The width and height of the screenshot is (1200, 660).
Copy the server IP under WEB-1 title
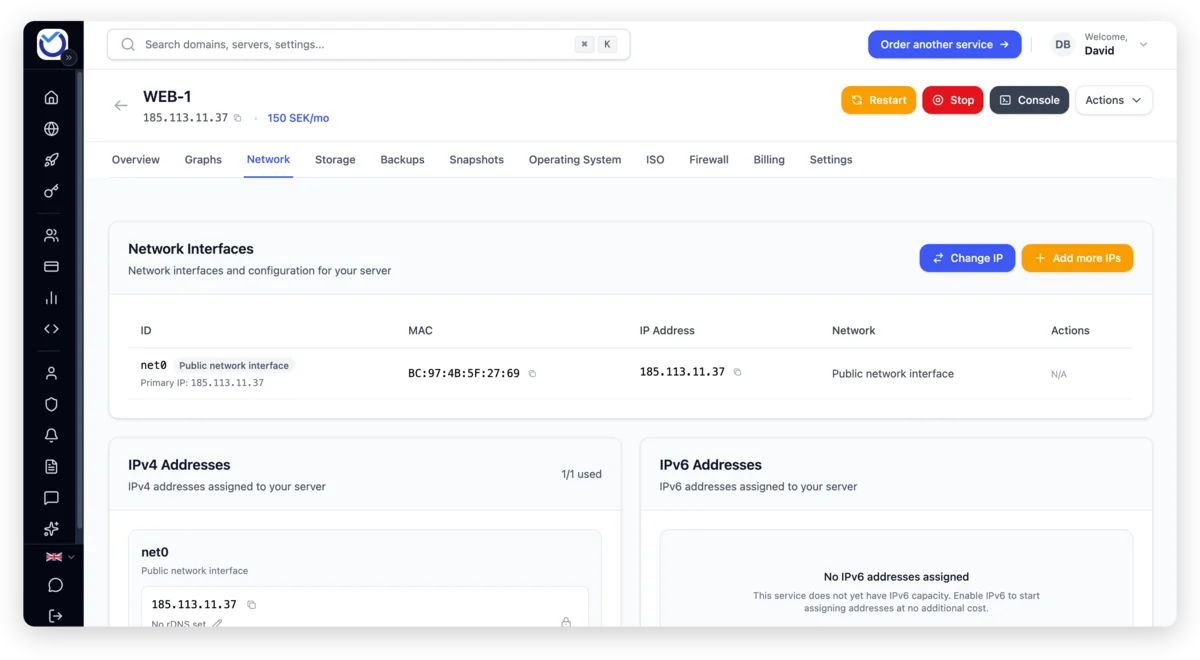click(x=238, y=118)
